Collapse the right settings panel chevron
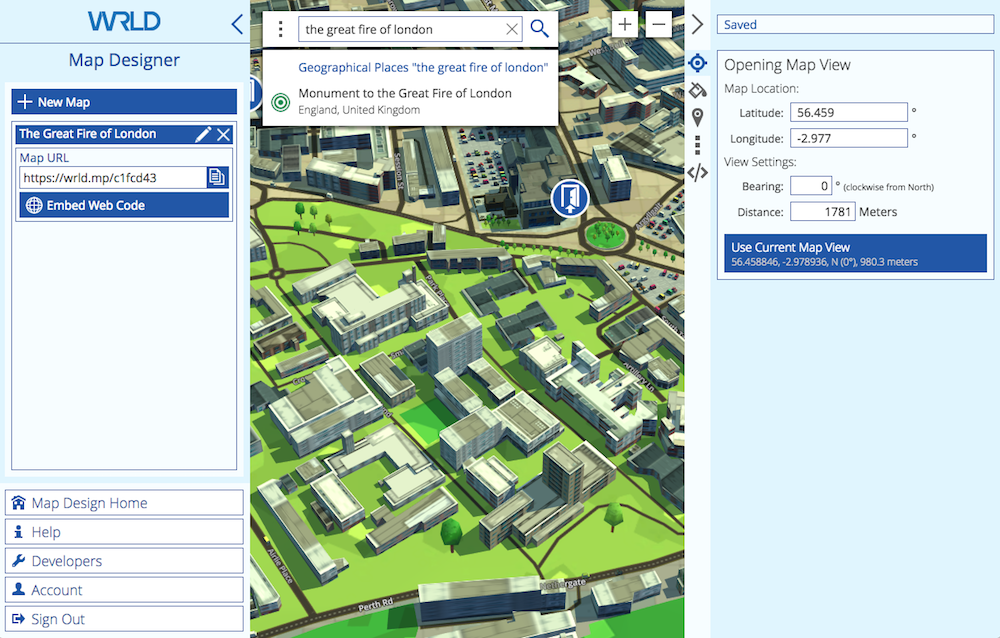 pyautogui.click(x=698, y=25)
